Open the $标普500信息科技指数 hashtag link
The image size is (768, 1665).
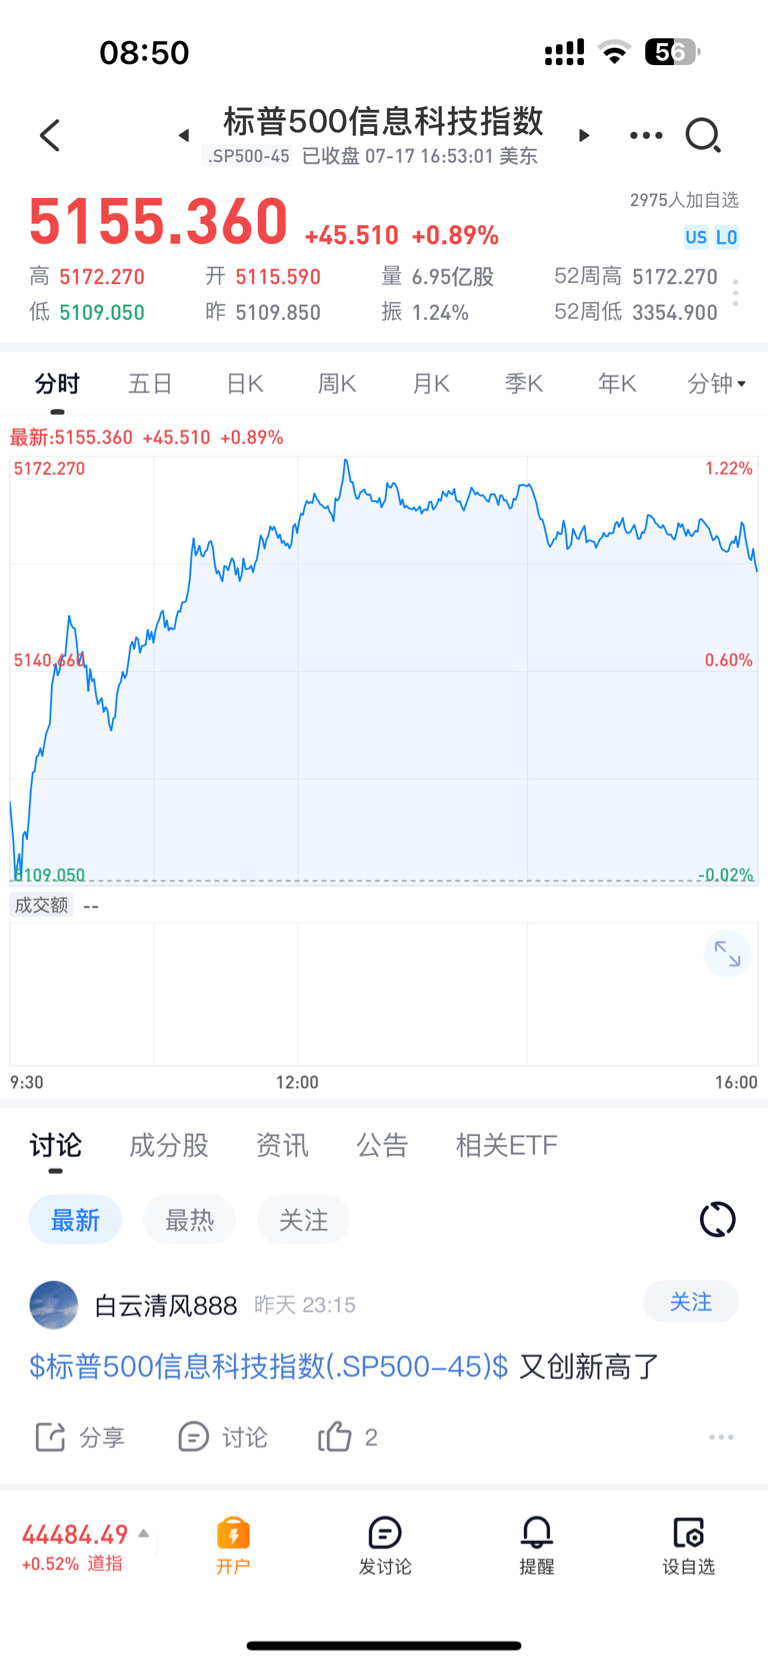click(268, 1366)
